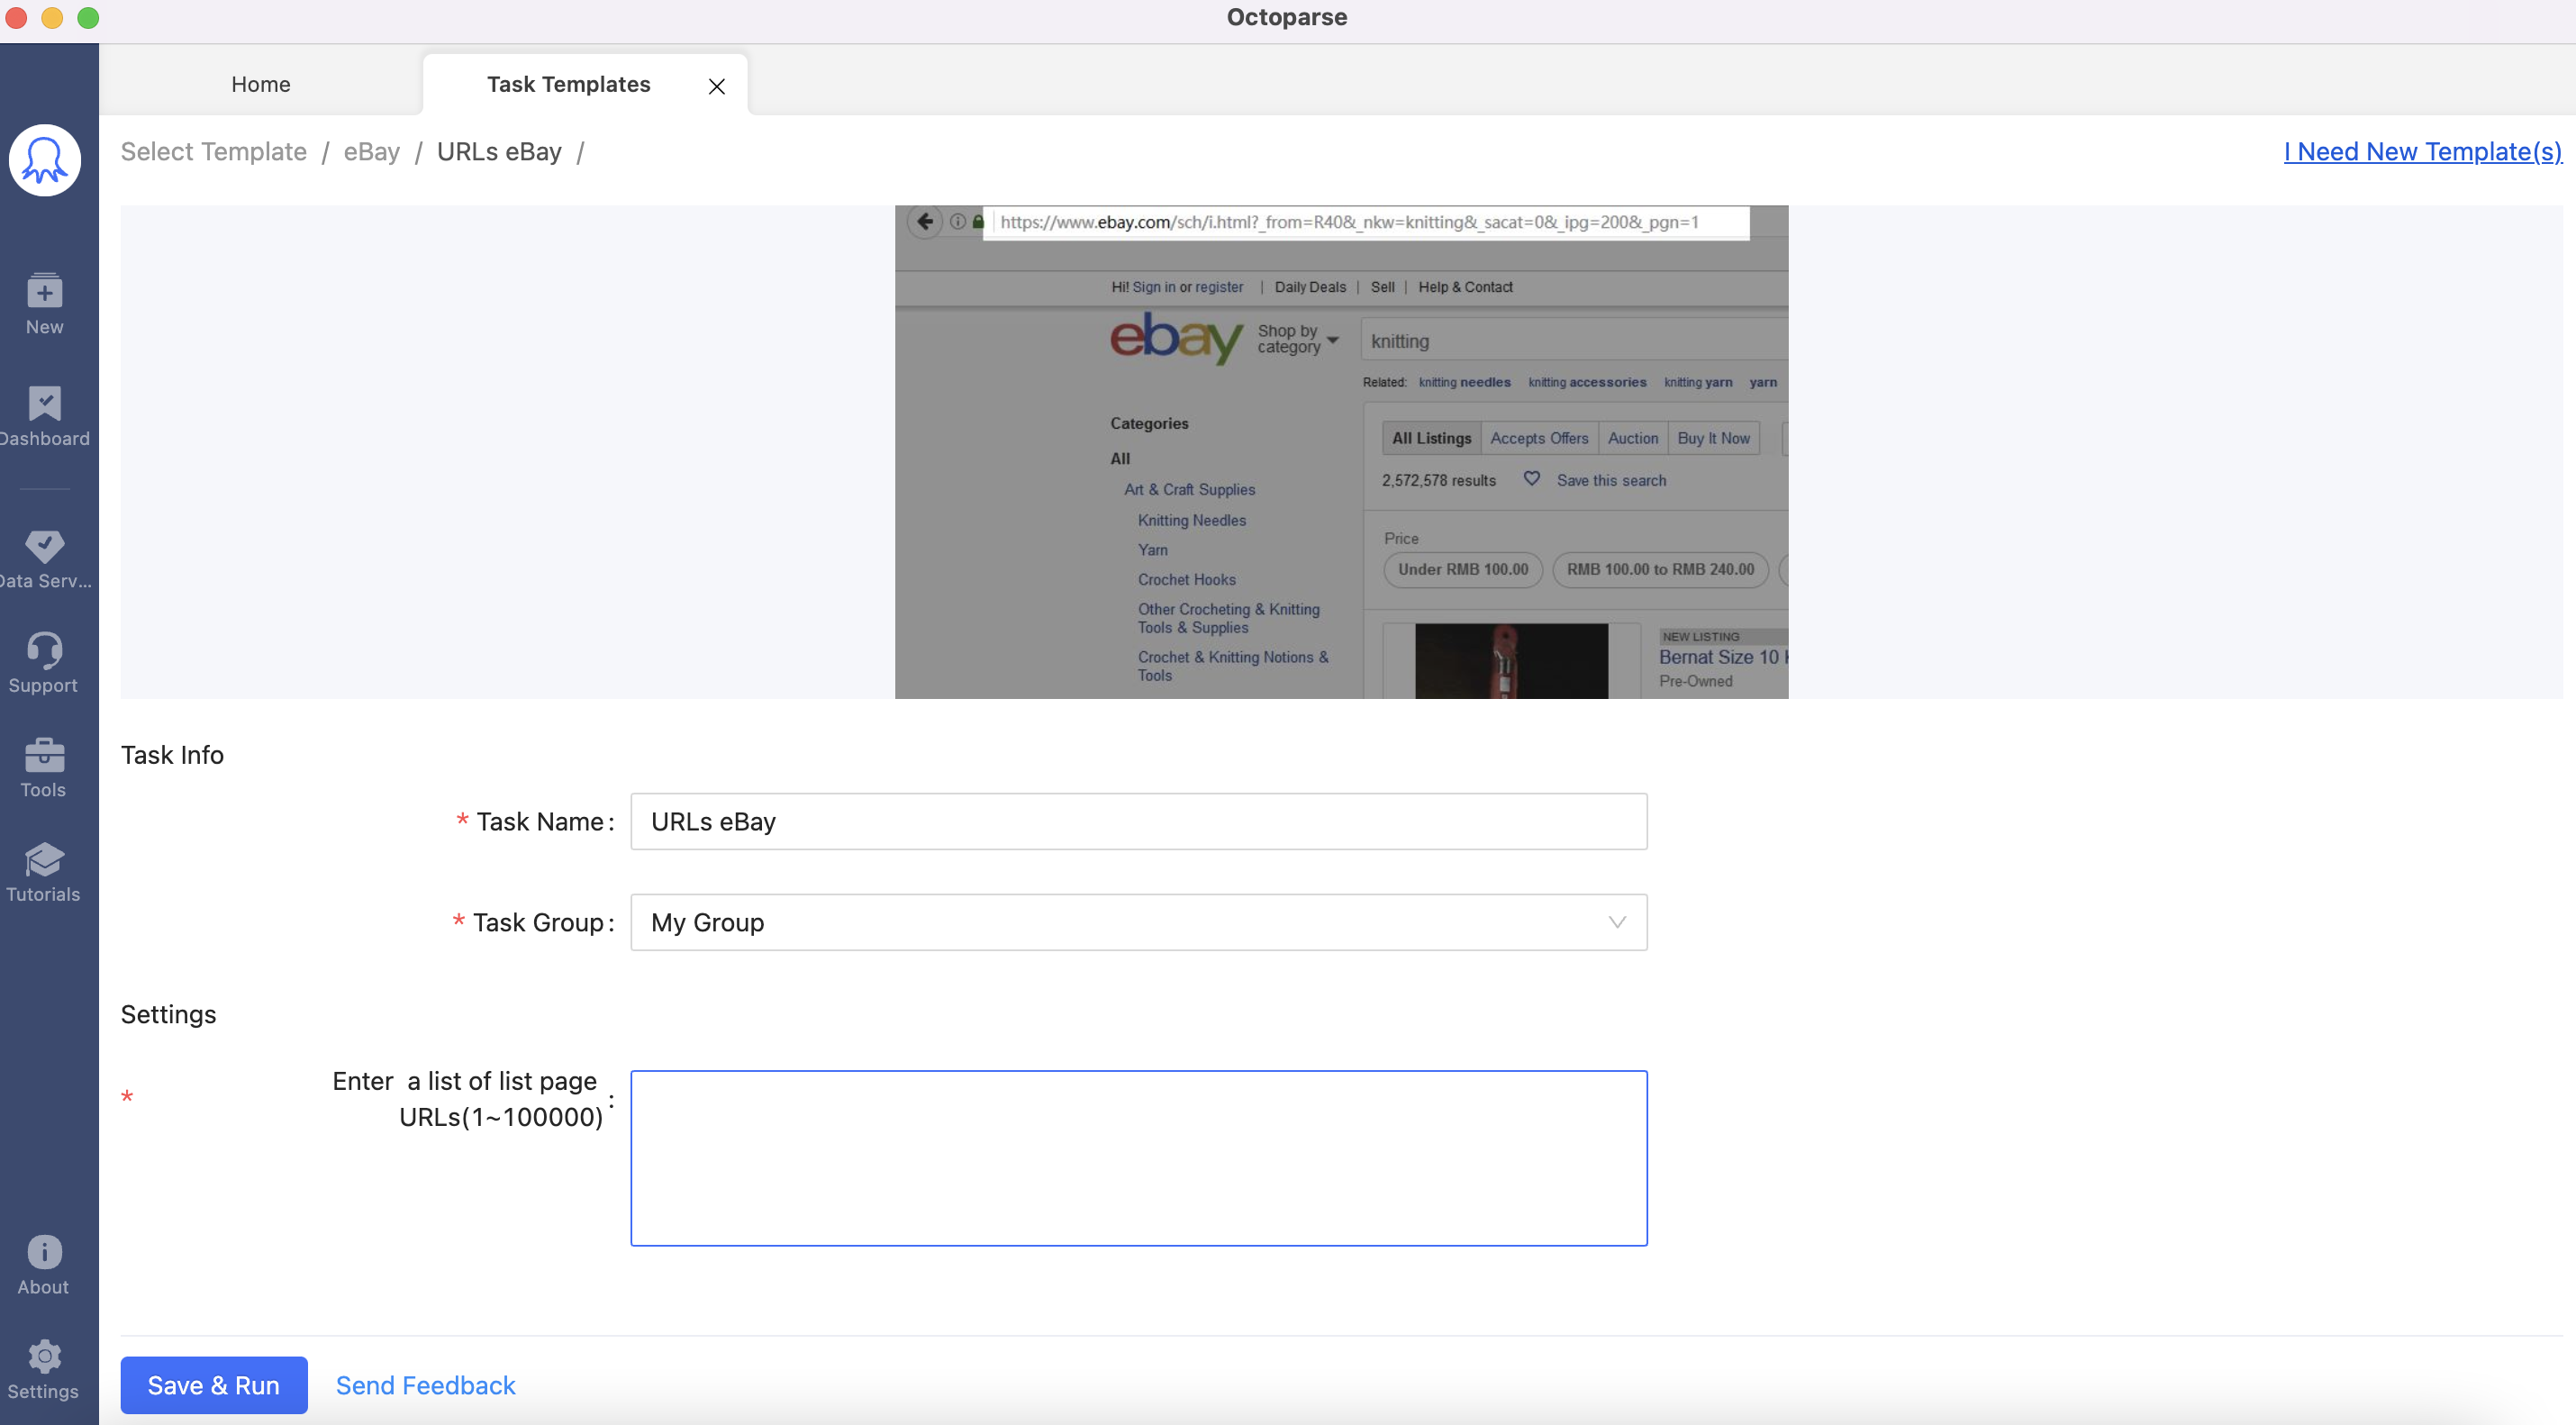
Task: Close the Task Templates tab
Action: [716, 86]
